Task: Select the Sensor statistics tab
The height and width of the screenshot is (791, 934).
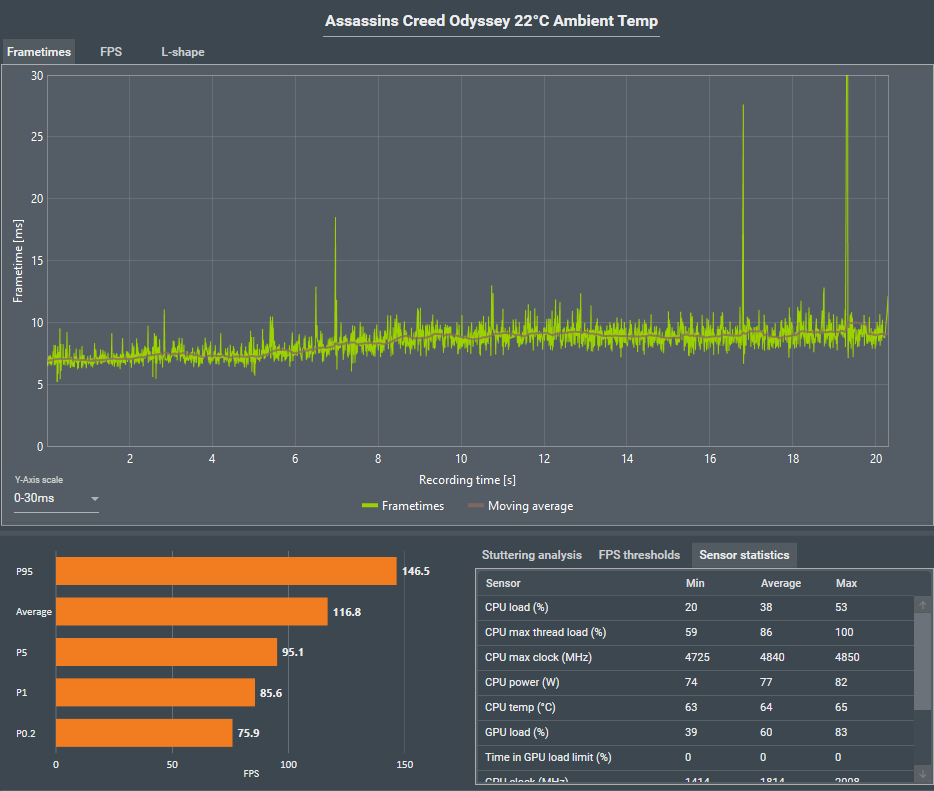Action: [744, 555]
